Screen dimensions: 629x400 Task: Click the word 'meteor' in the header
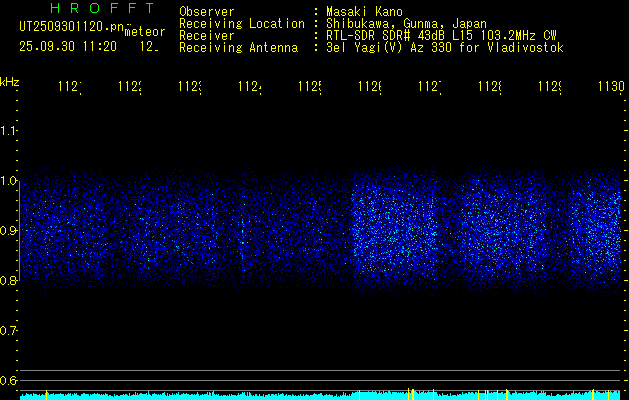144,32
